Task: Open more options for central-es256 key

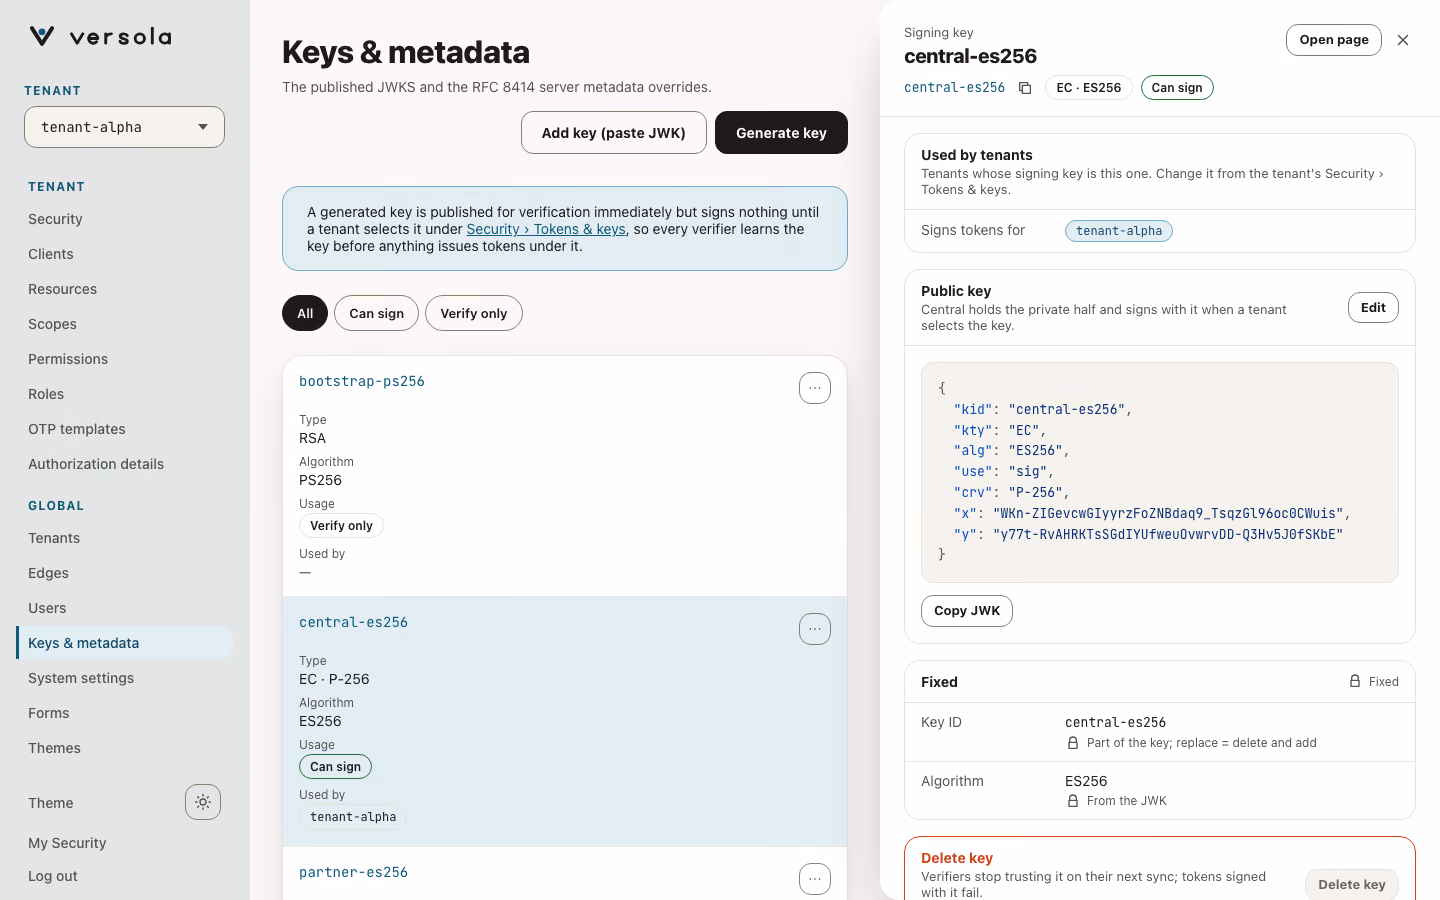Action: pyautogui.click(x=815, y=629)
